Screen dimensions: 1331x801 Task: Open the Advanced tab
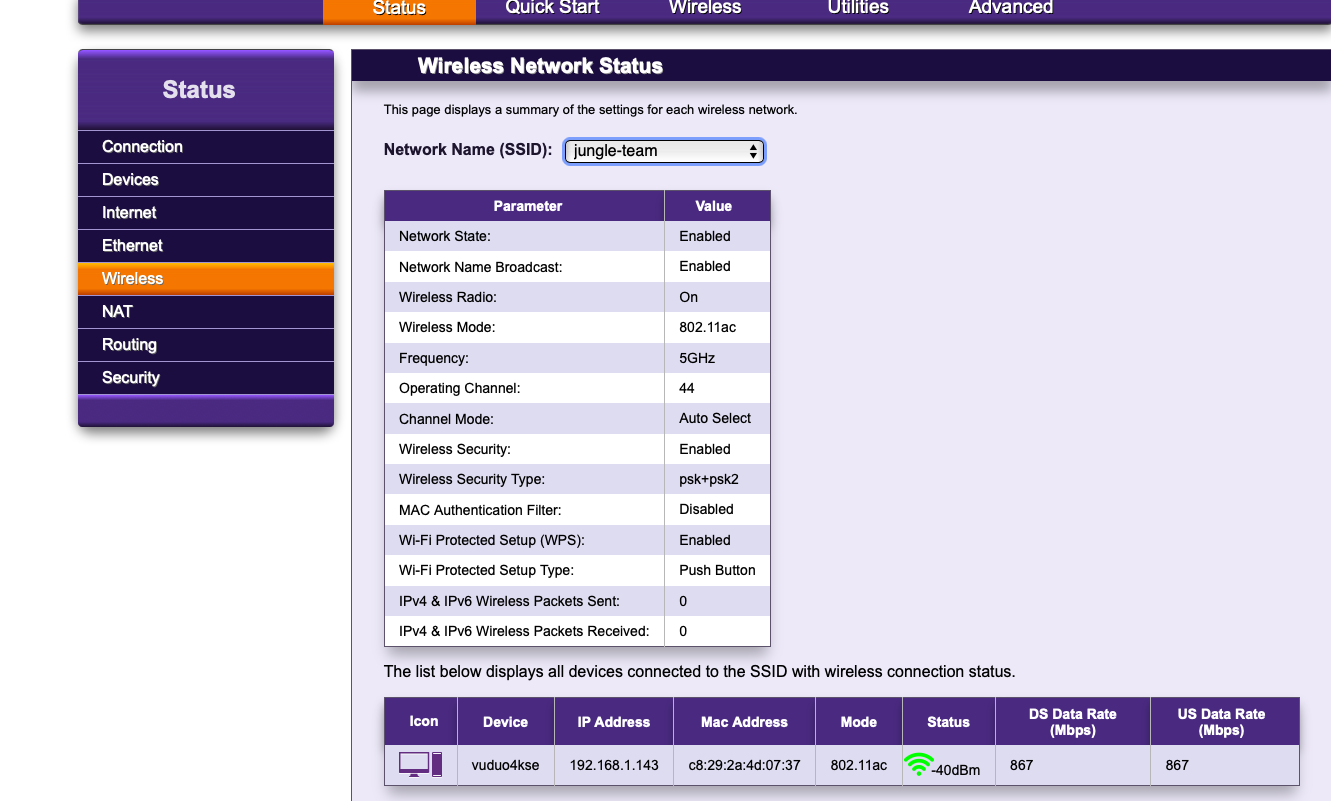(1010, 8)
